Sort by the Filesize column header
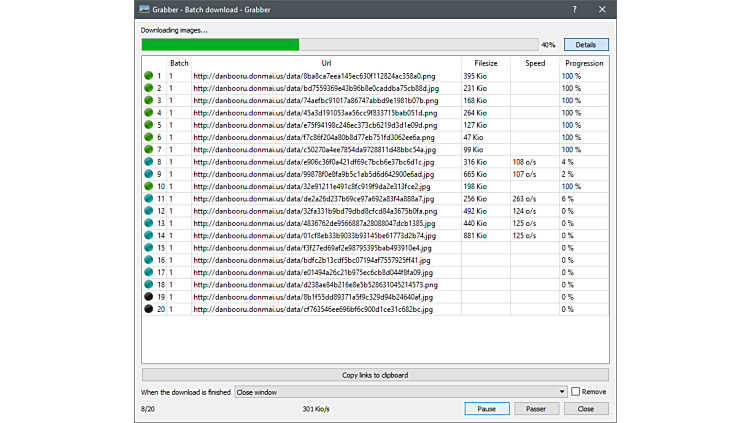The height and width of the screenshot is (423, 752). coord(485,63)
